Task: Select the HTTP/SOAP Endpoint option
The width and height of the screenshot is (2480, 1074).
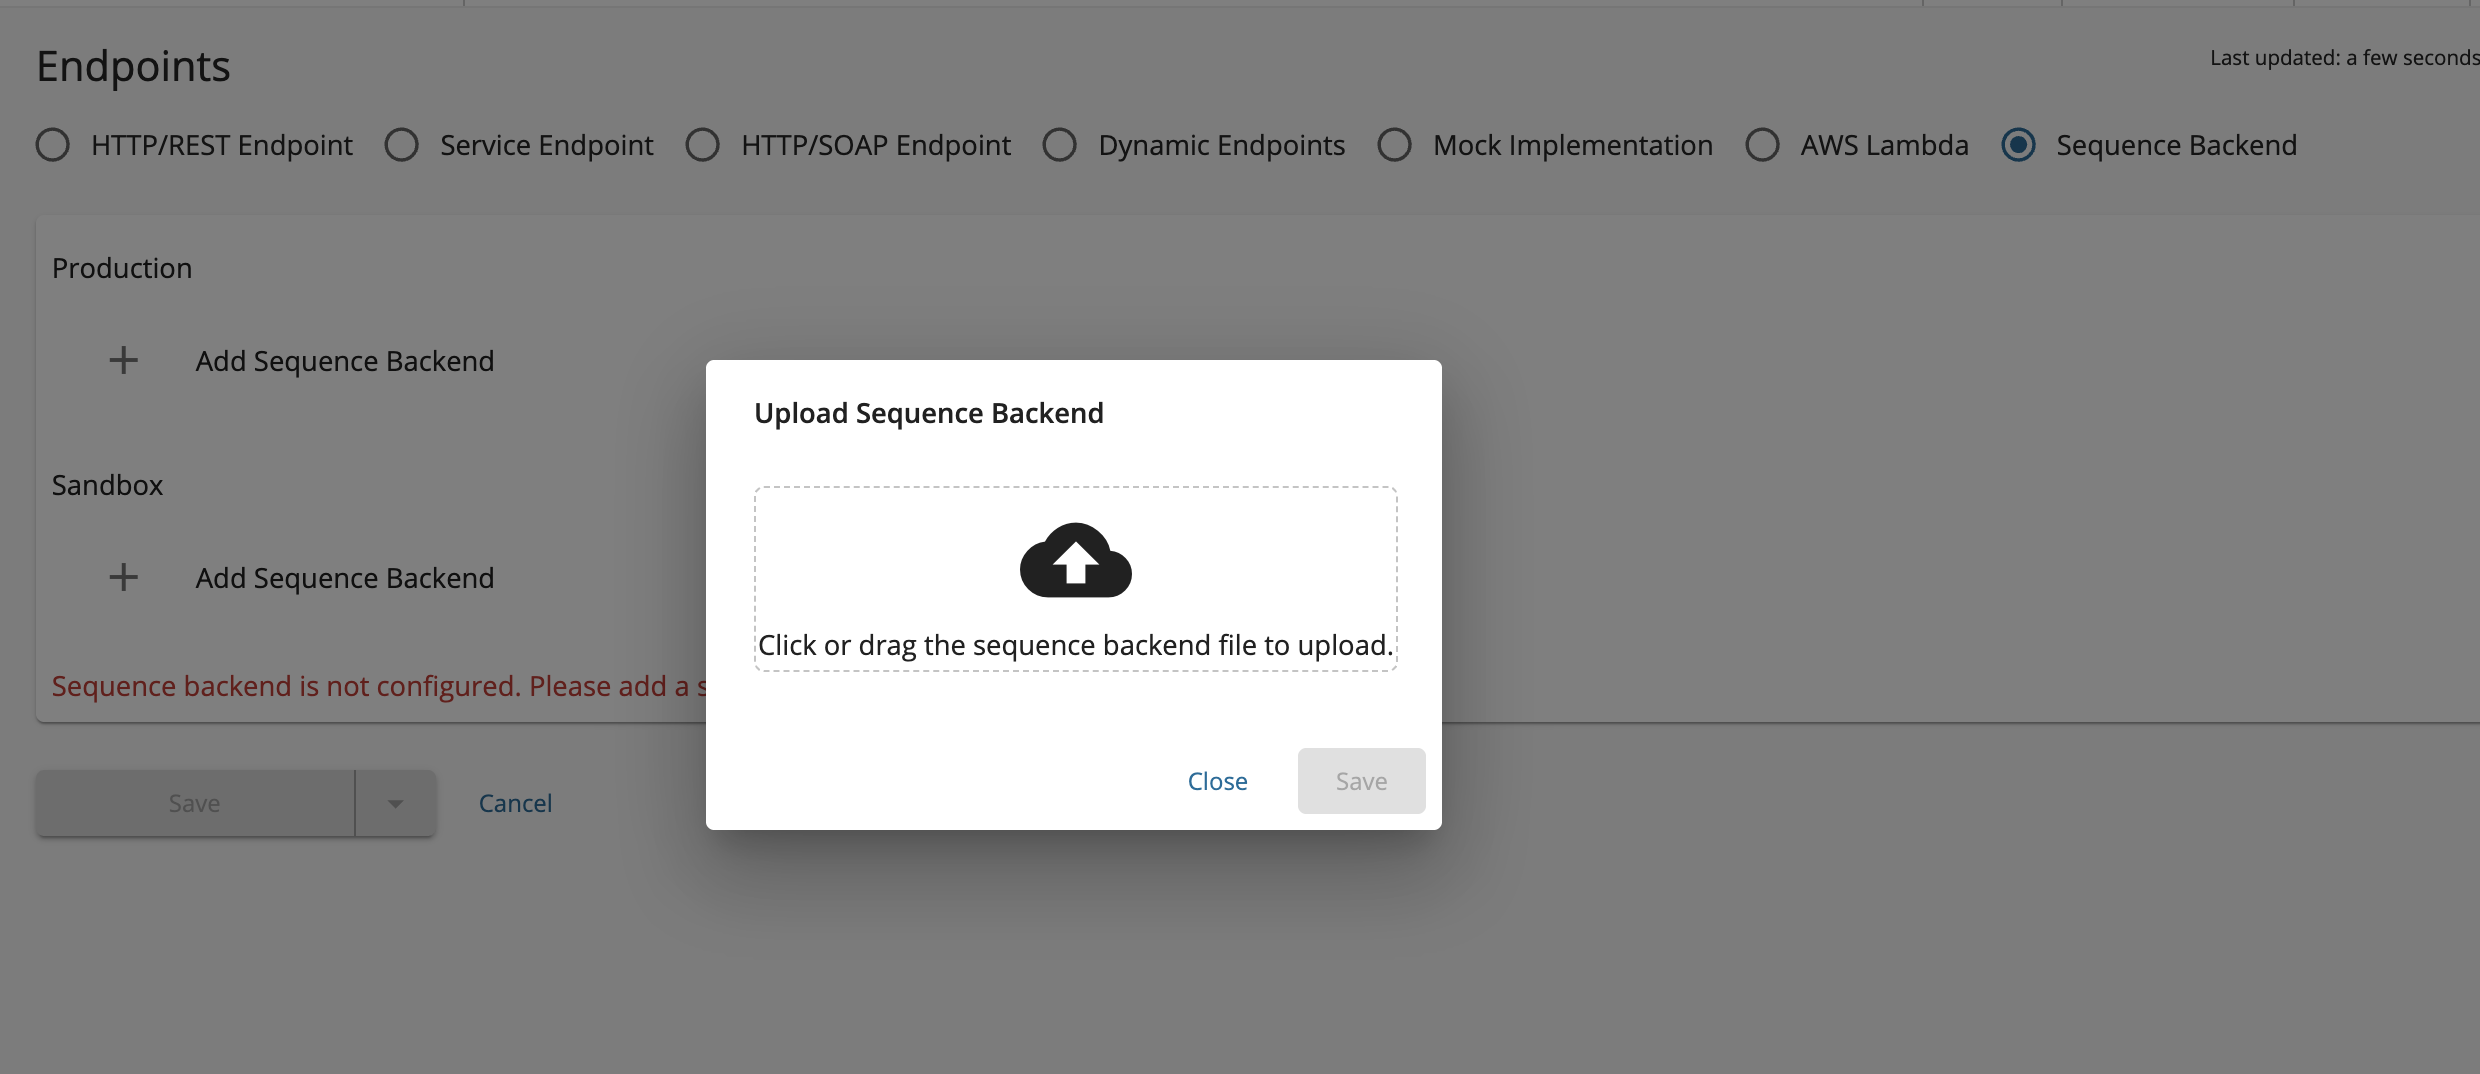Action: 703,145
